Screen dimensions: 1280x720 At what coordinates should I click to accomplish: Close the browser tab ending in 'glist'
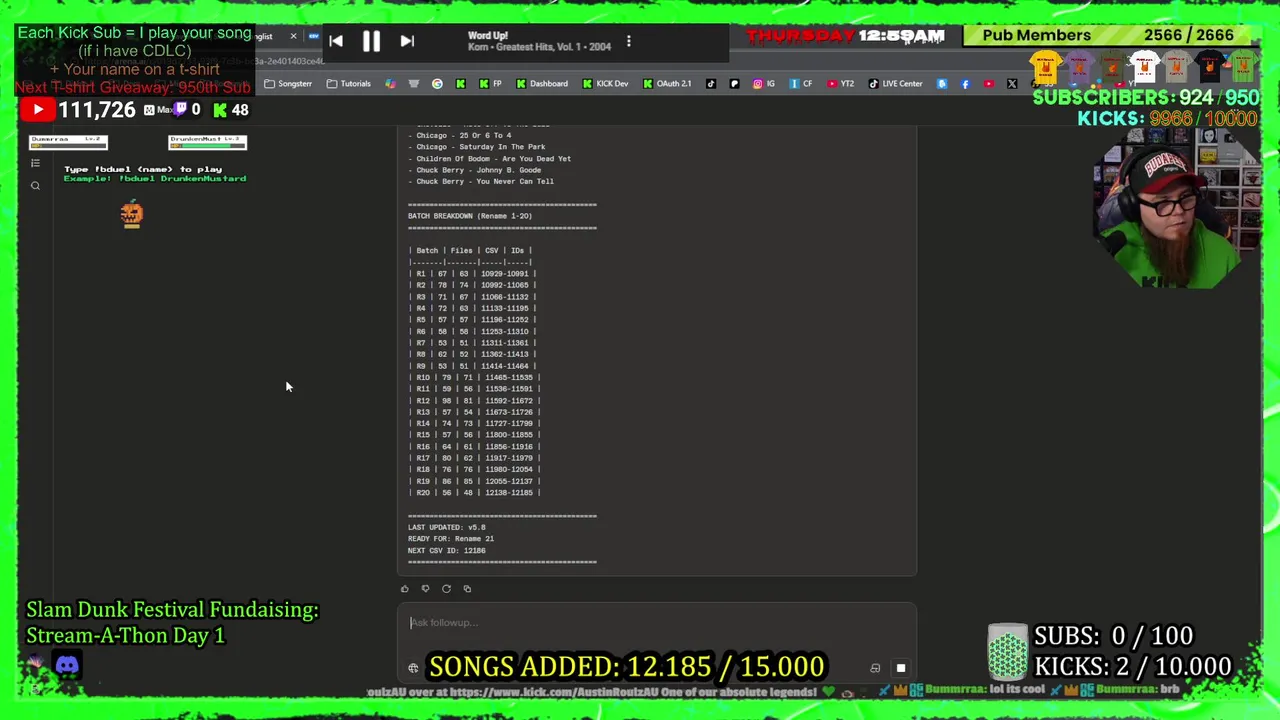click(x=293, y=37)
